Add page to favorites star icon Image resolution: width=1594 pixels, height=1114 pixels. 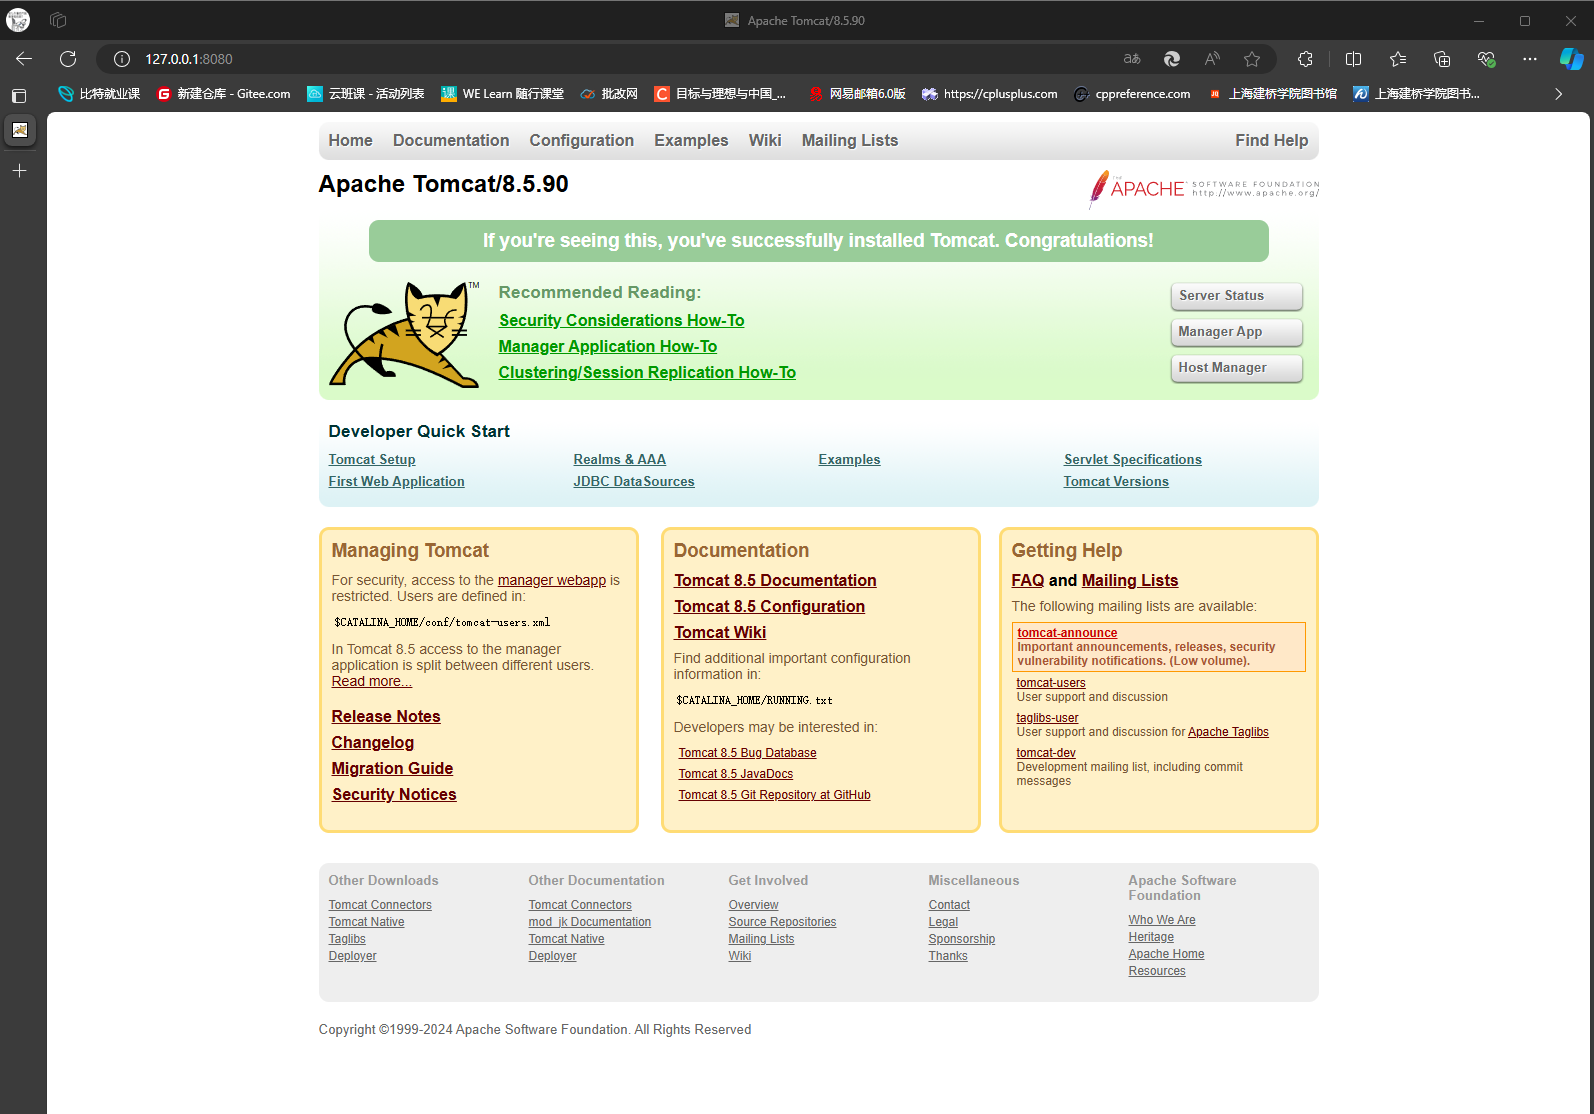click(x=1252, y=59)
